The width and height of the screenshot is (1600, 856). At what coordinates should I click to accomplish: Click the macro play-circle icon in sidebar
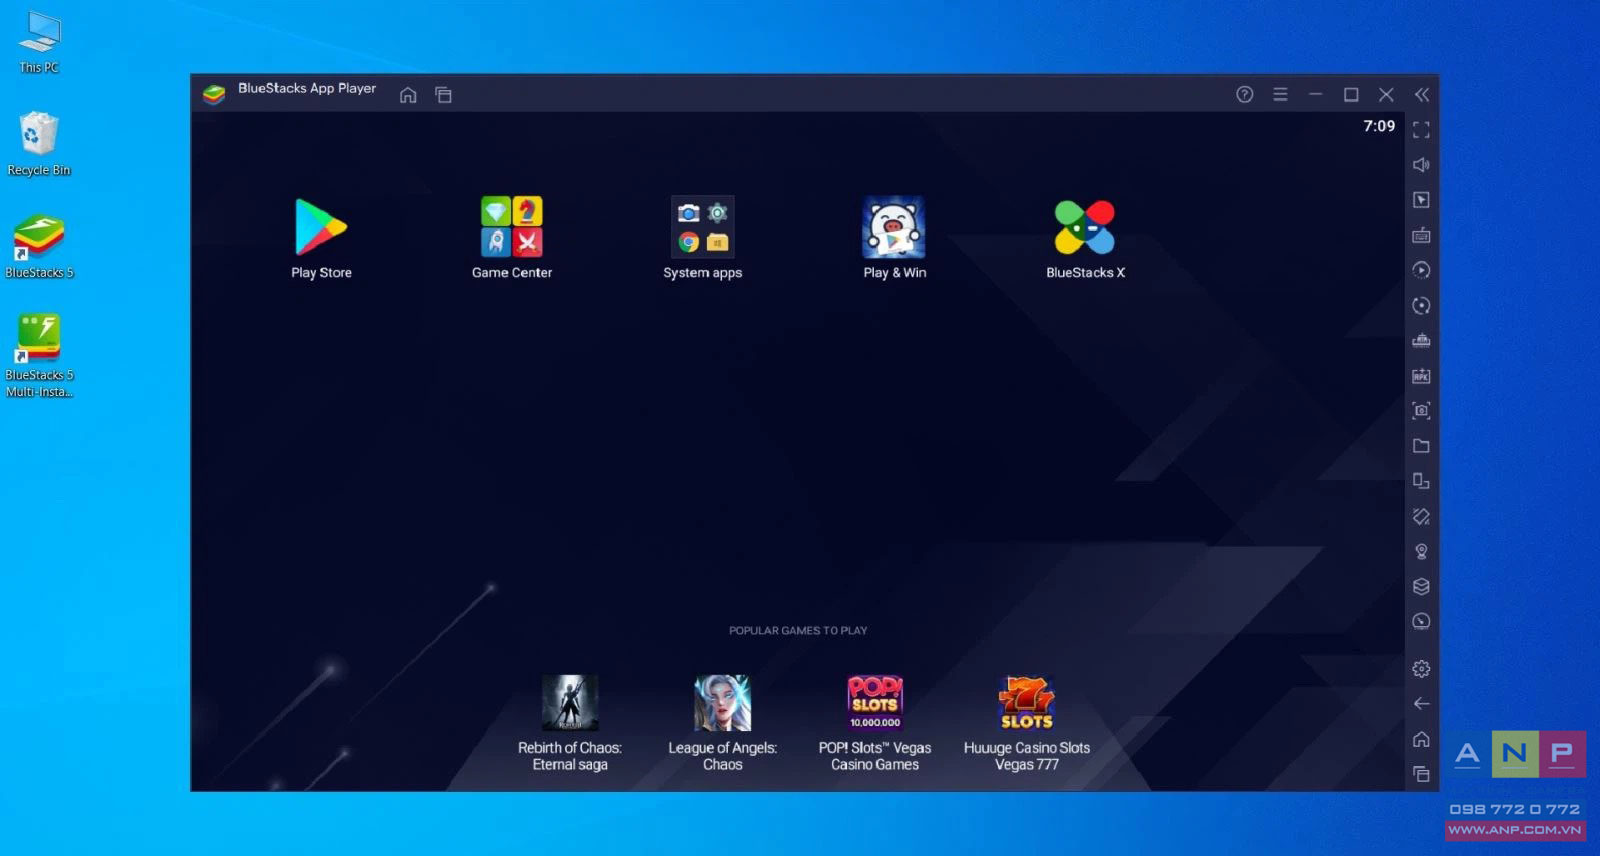click(x=1421, y=270)
